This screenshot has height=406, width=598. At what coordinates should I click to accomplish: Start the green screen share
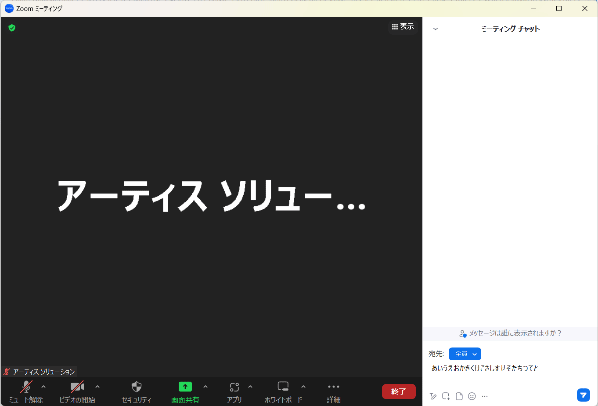click(x=185, y=392)
